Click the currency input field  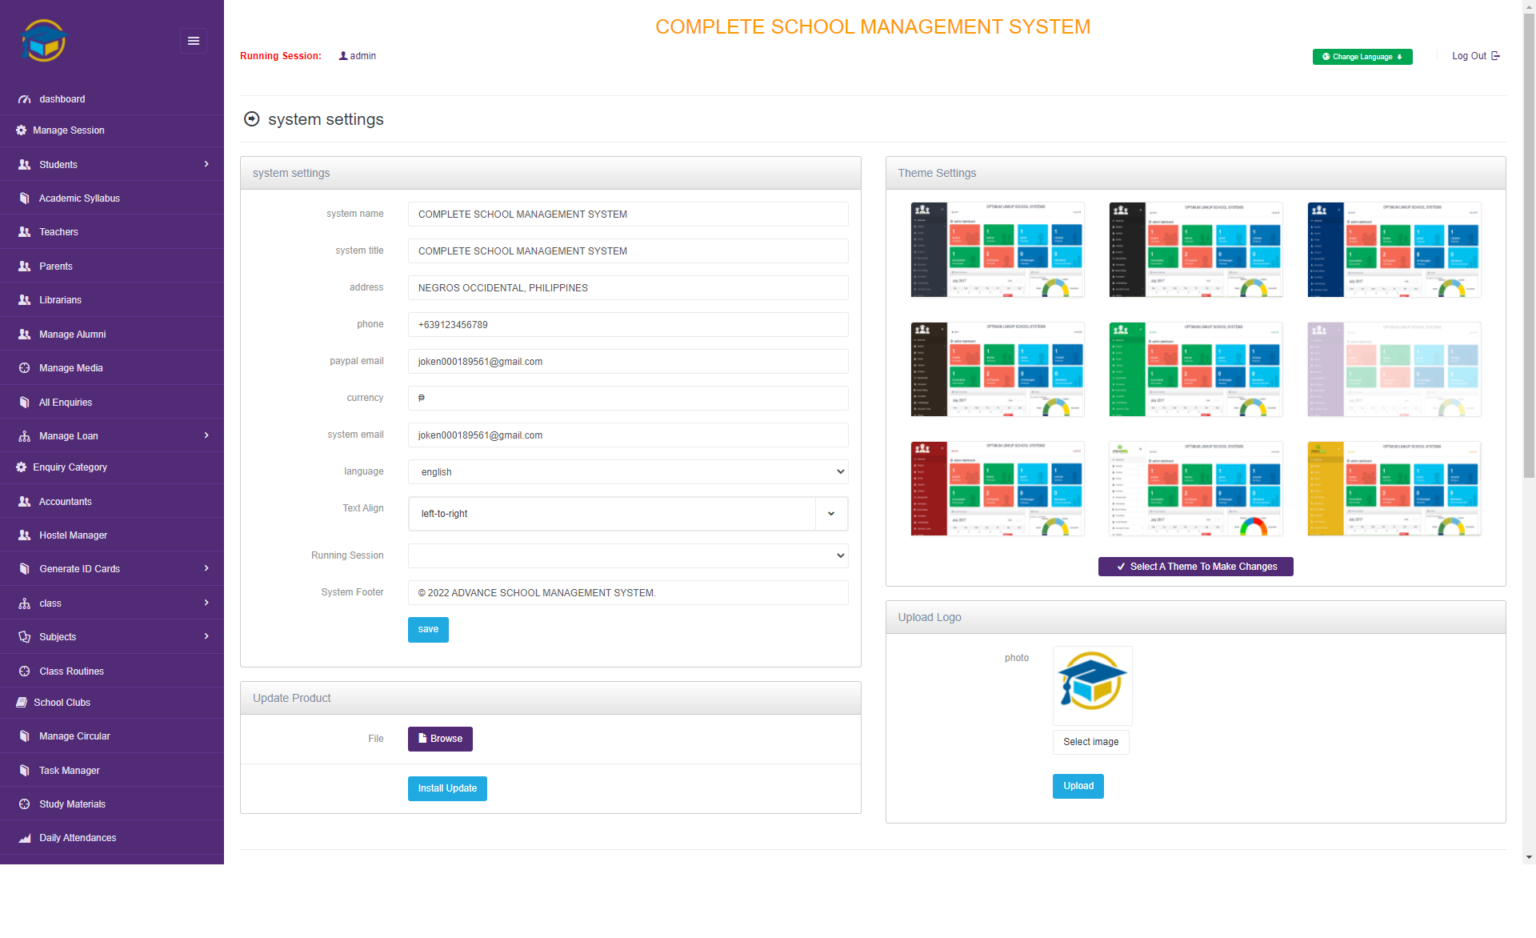(x=628, y=398)
